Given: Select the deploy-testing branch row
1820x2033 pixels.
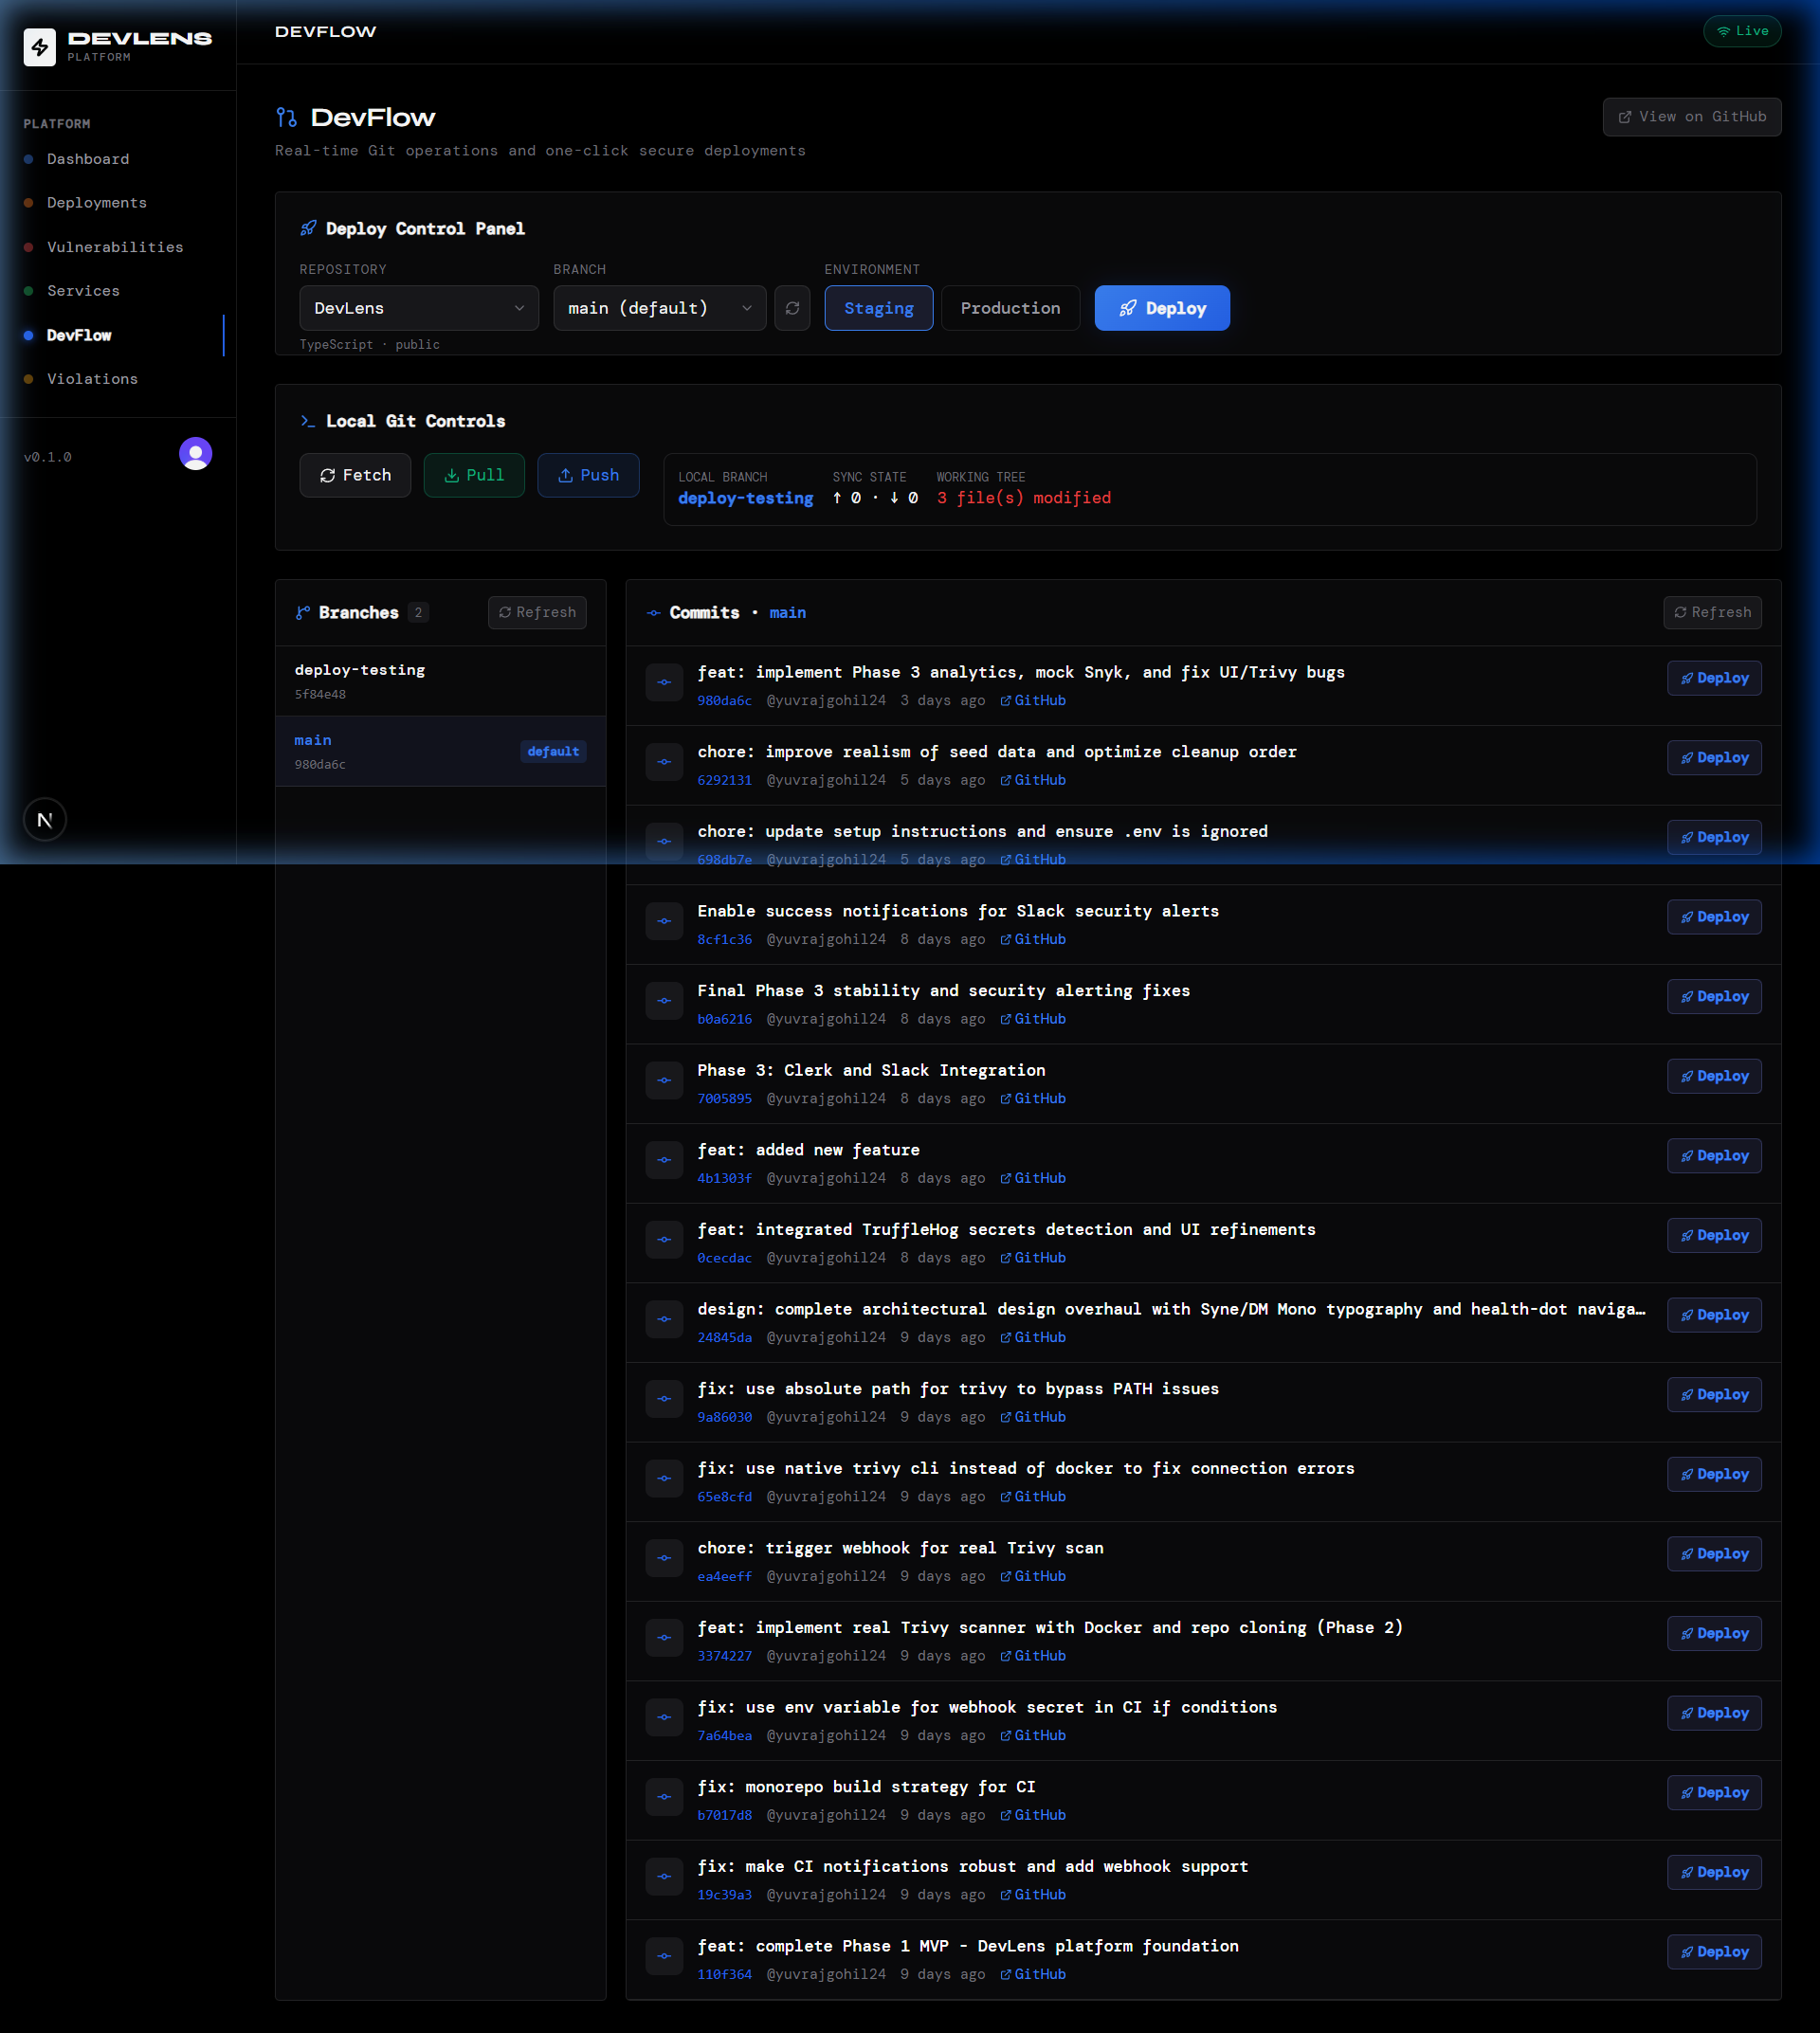Looking at the screenshot, I should coord(440,681).
